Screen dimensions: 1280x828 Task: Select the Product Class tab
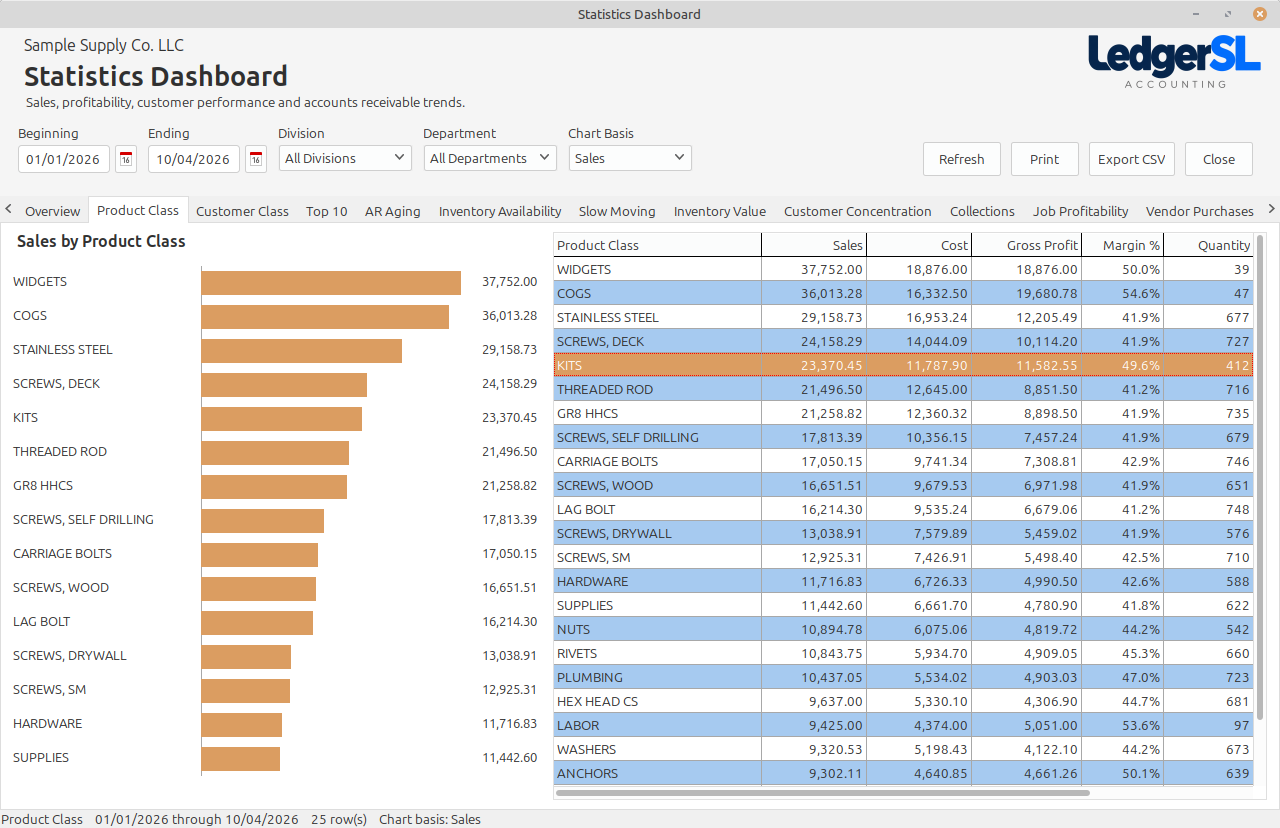[x=138, y=210]
